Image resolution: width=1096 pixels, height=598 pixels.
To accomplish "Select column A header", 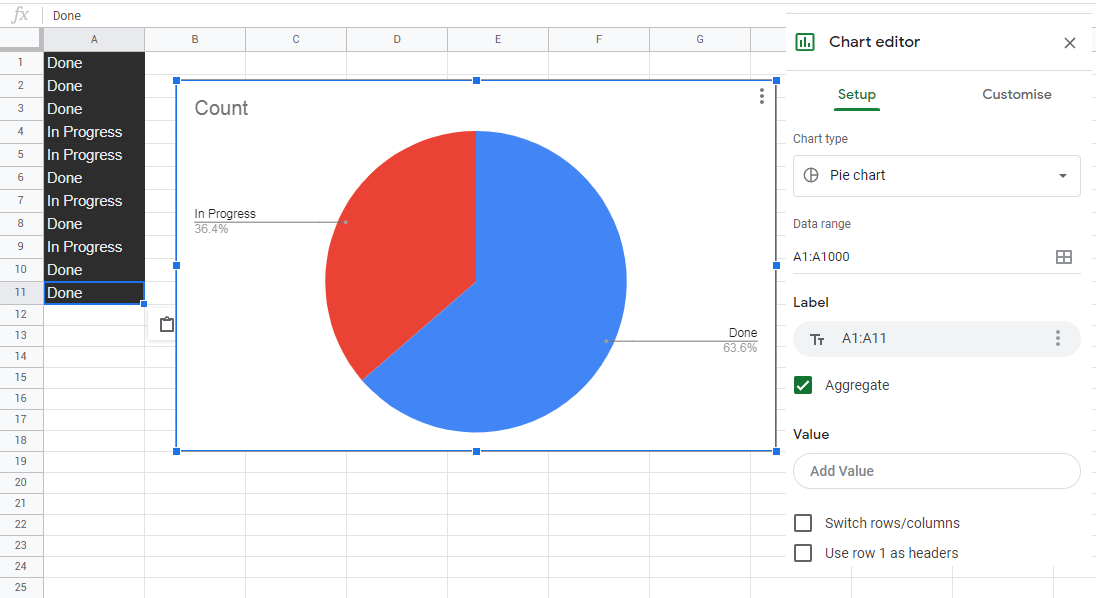I will 94,40.
